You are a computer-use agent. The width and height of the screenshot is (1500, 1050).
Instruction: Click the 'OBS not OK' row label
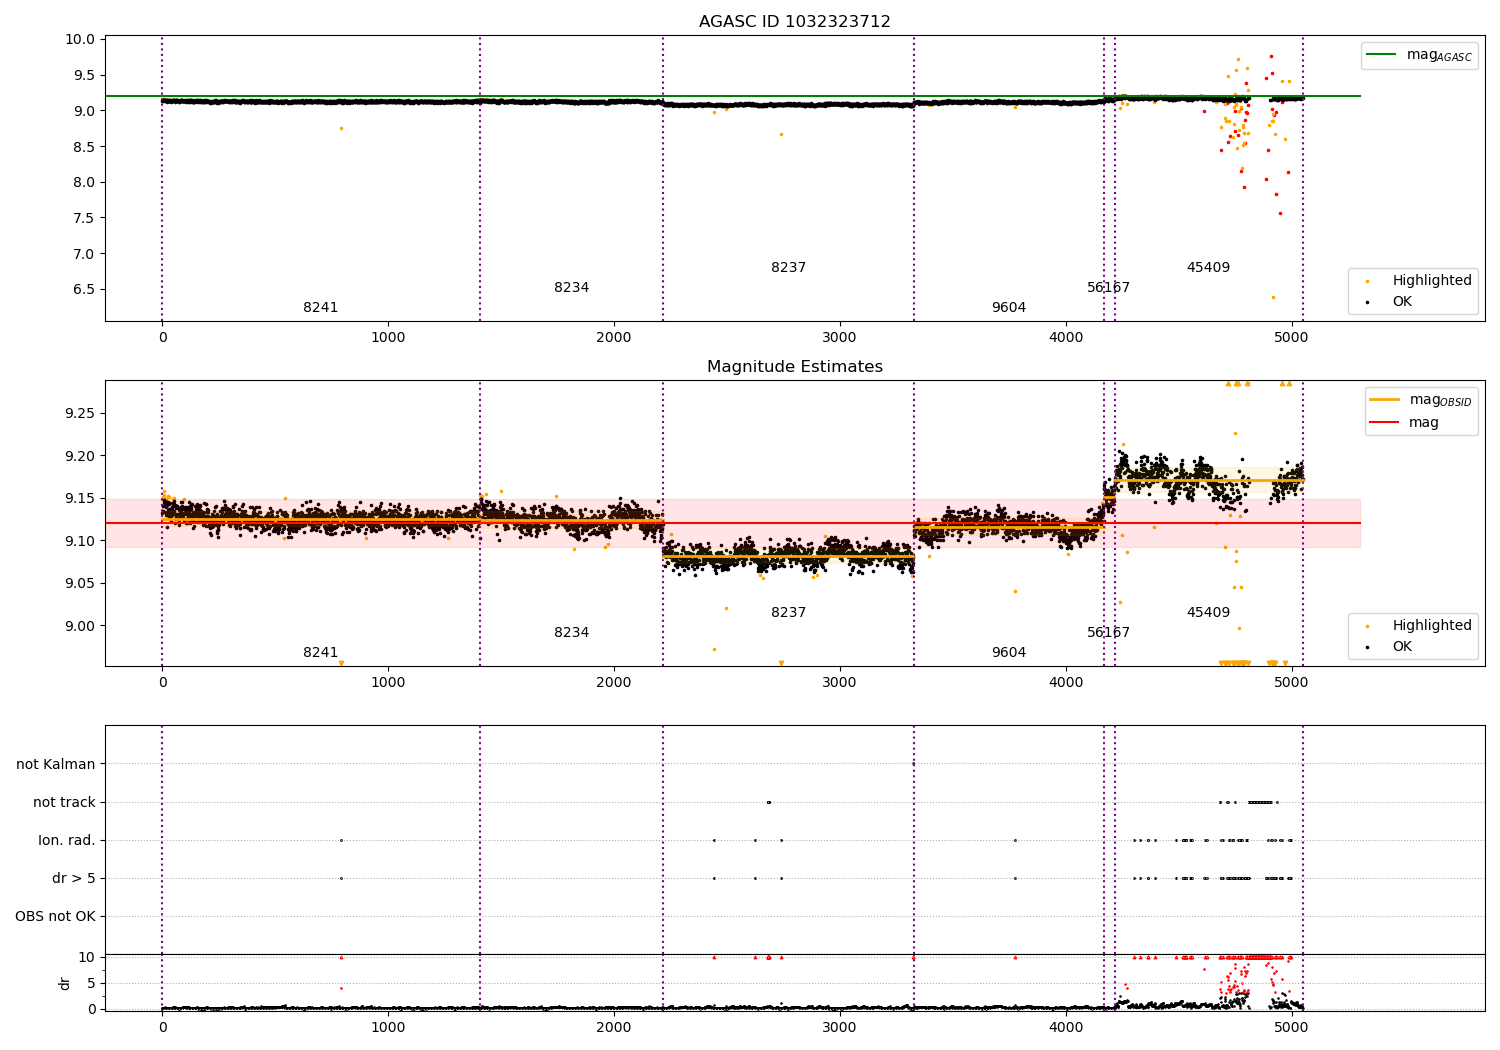(55, 916)
